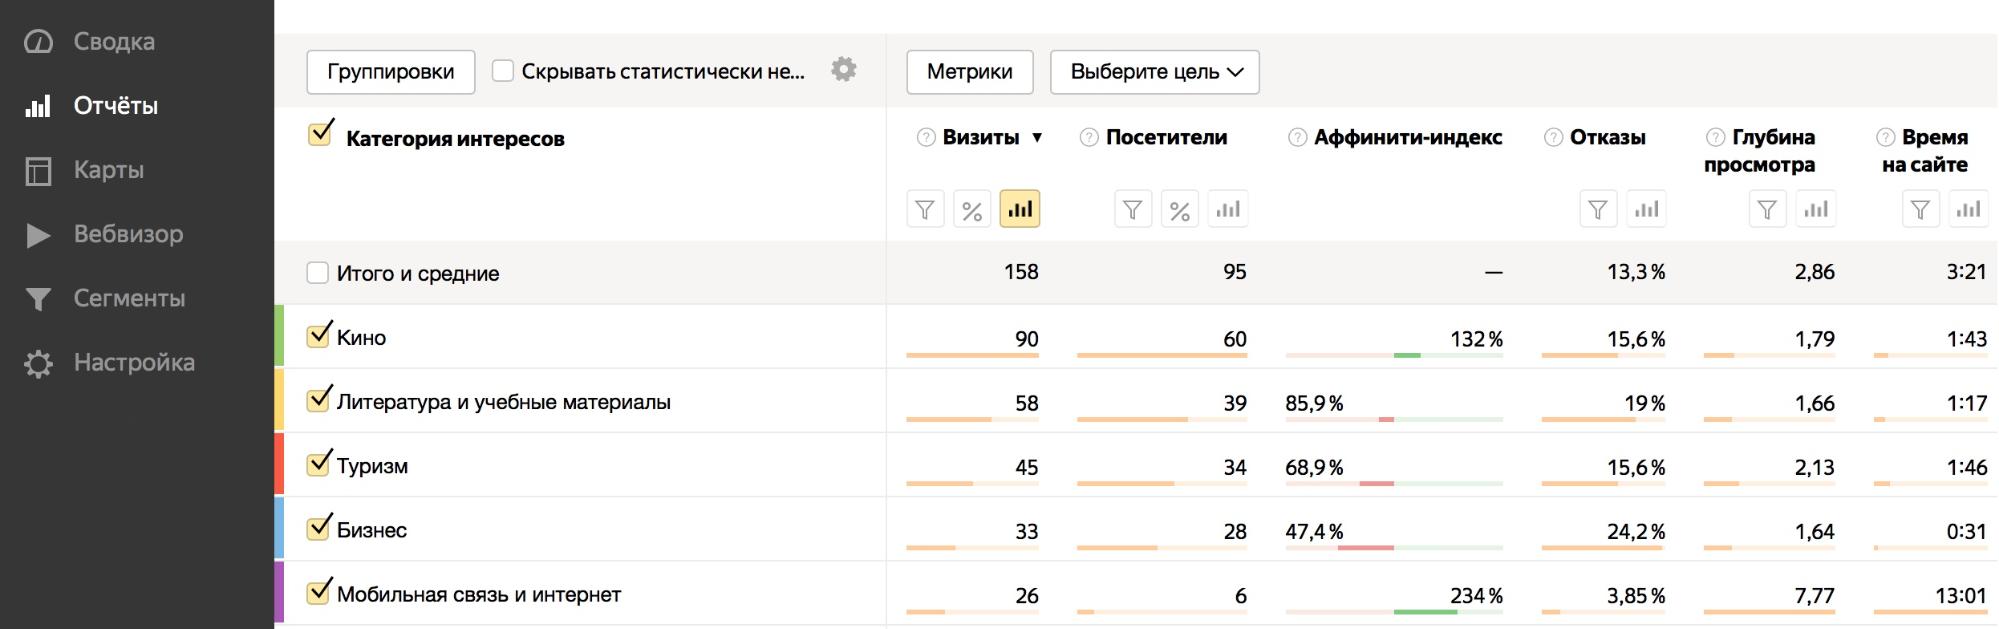Toggle the percent icon under Визиты
This screenshot has width=1999, height=629.
point(972,210)
